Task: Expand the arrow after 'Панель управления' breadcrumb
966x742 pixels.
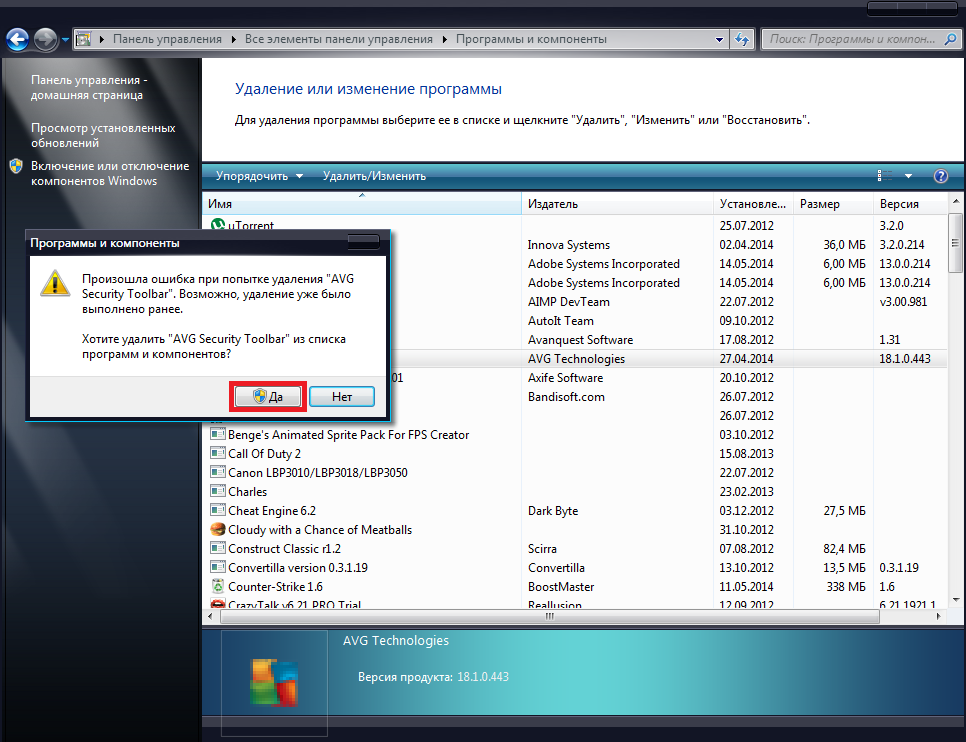Action: 233,39
